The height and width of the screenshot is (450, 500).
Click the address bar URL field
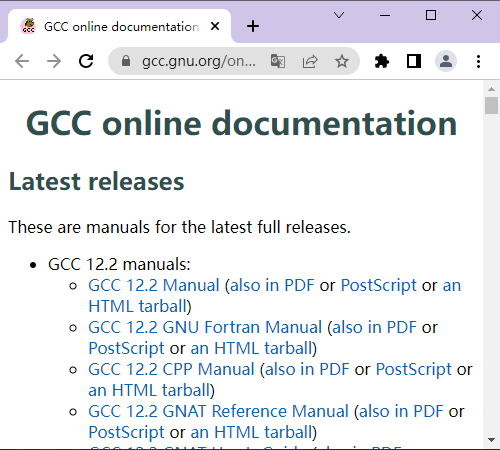(198, 61)
